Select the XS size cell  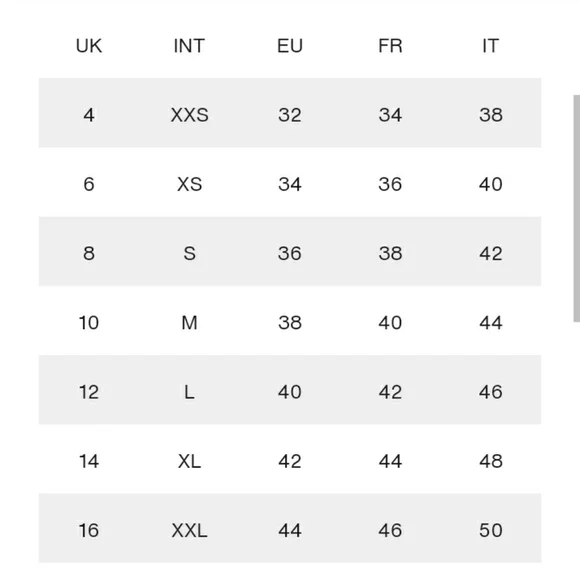tap(189, 184)
